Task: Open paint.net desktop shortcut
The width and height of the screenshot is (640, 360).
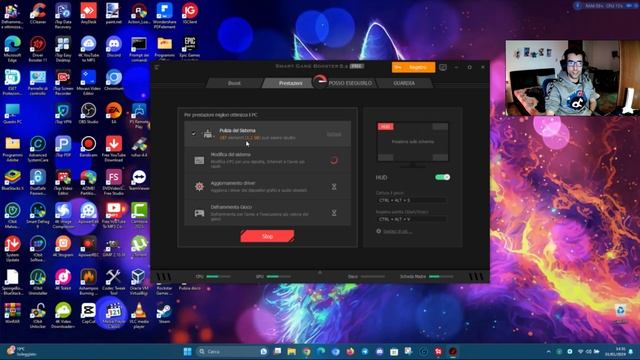Action: (113, 14)
